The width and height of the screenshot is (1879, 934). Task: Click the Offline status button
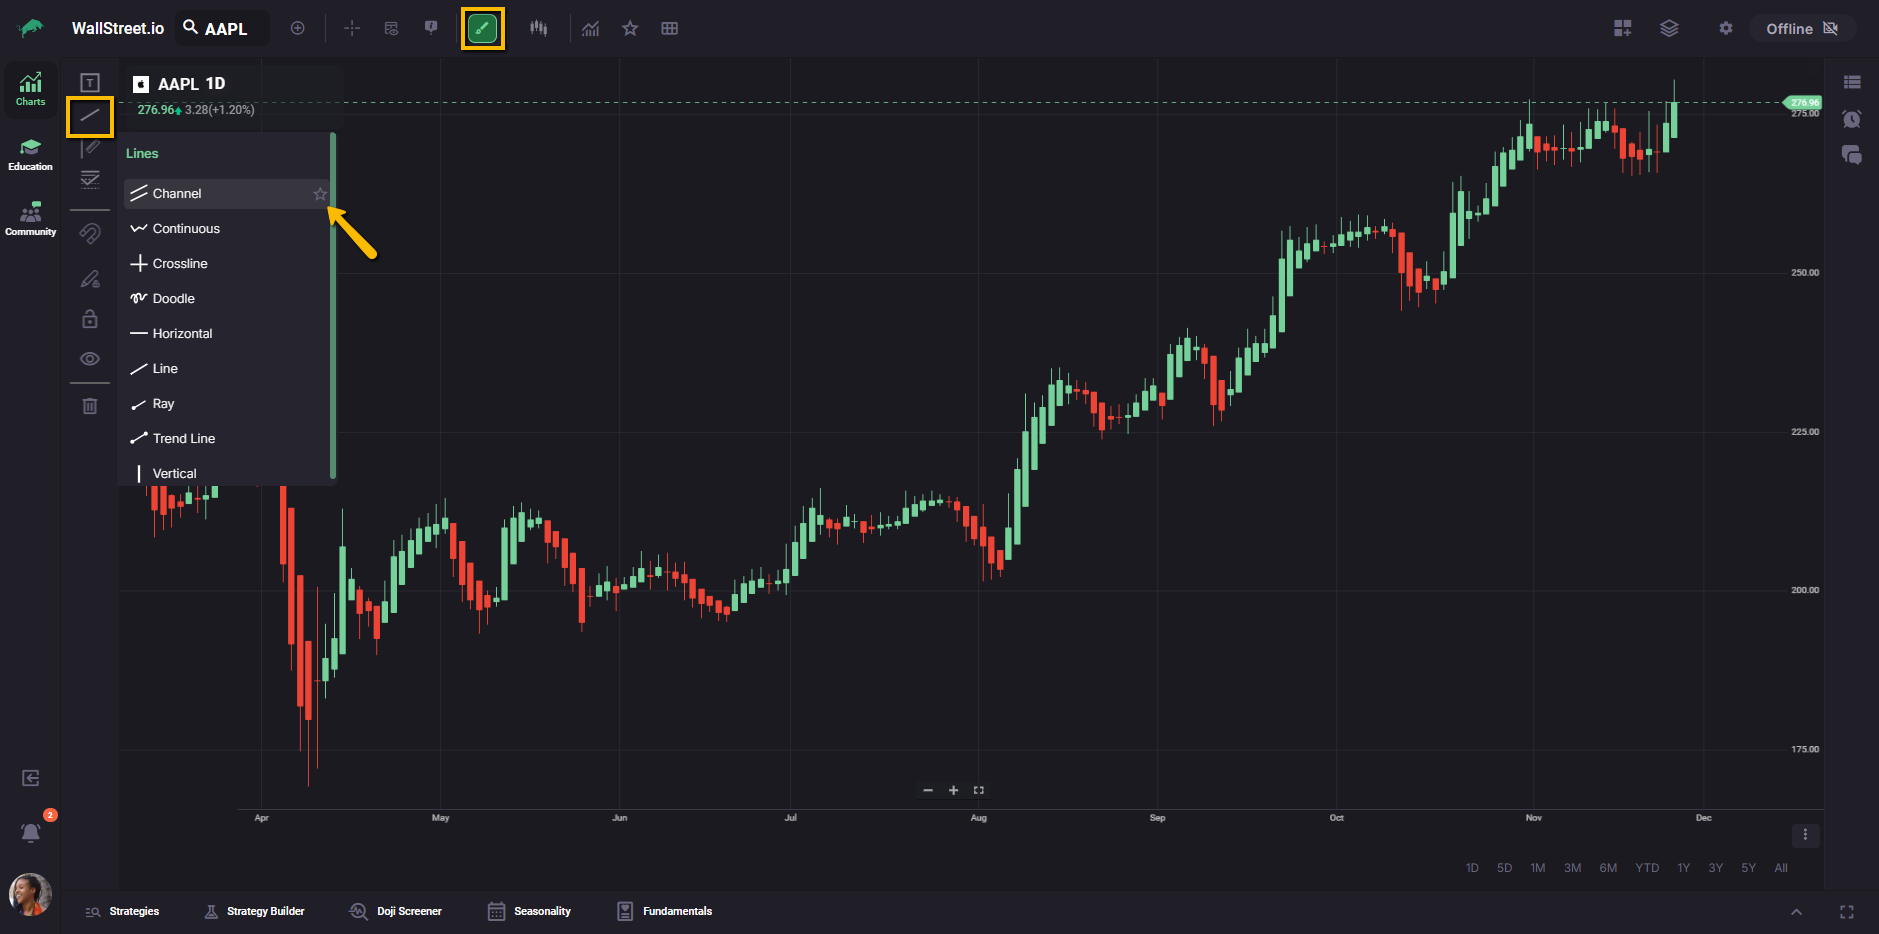coord(1801,29)
